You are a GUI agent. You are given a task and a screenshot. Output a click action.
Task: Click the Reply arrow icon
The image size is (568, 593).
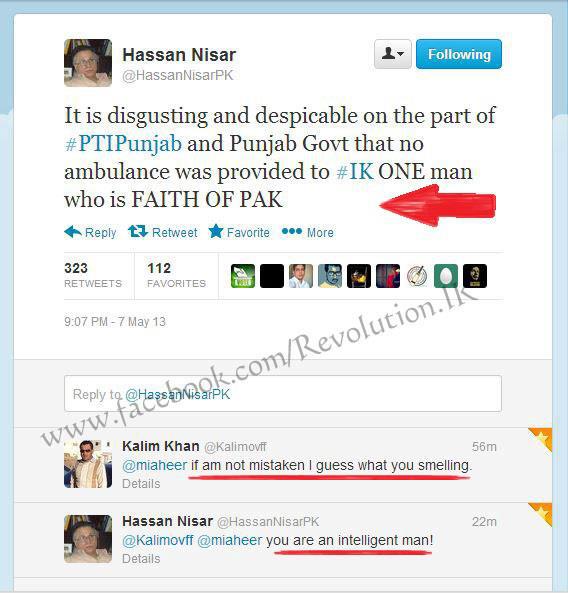[73, 231]
